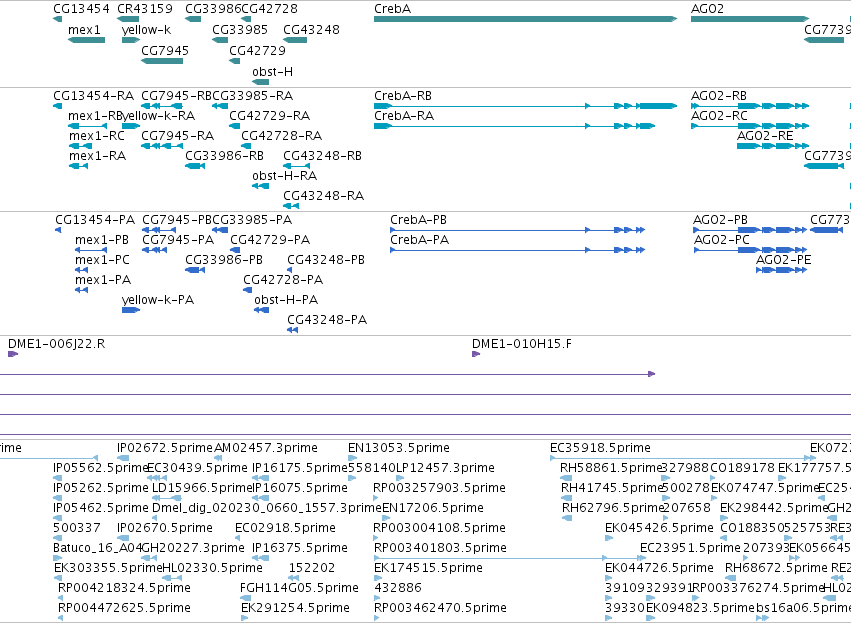Open the AGO2-RB transcript label
The image size is (851, 623).
[x=719, y=96]
